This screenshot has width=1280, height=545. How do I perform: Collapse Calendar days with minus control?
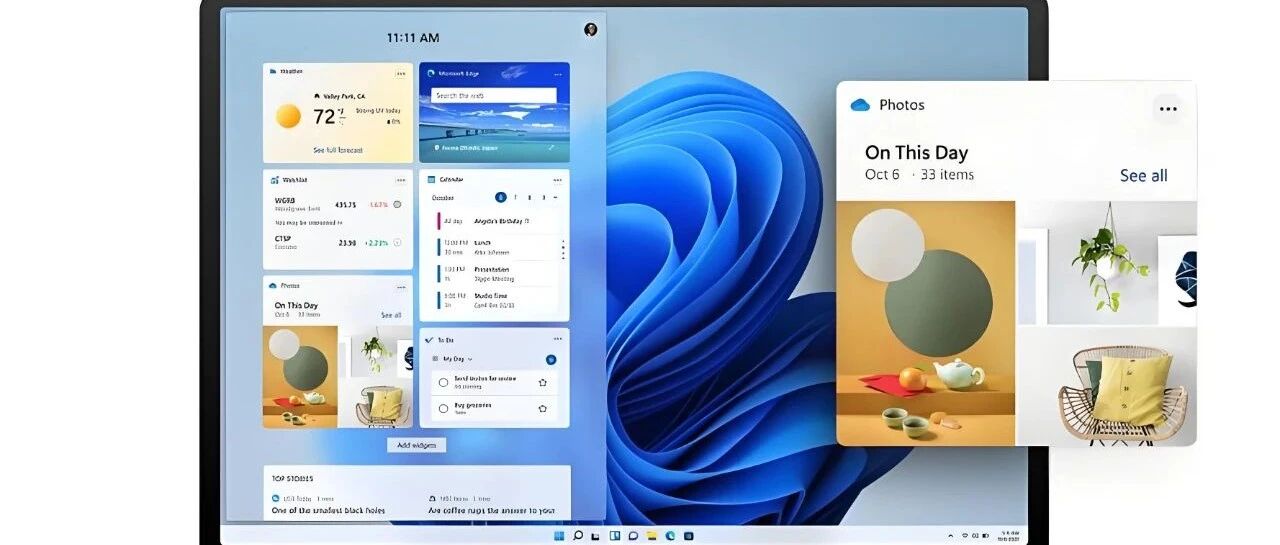[x=555, y=197]
